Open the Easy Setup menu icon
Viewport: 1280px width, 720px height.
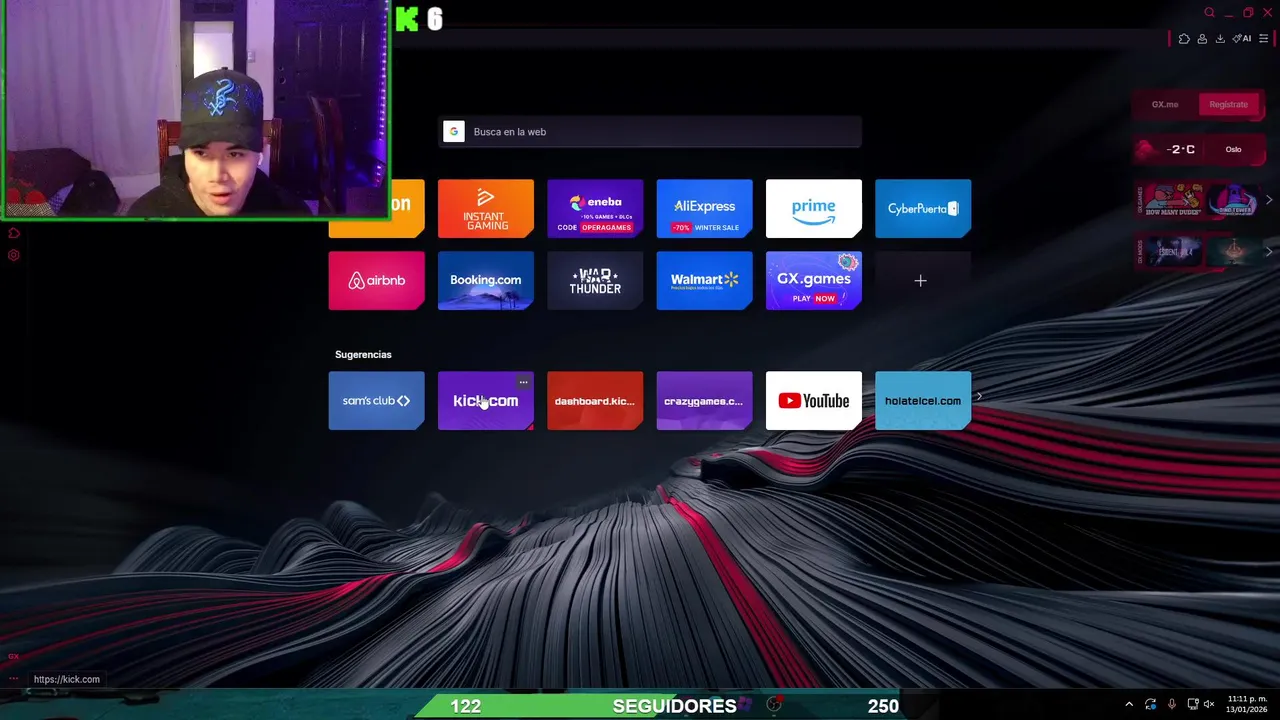click(1264, 39)
